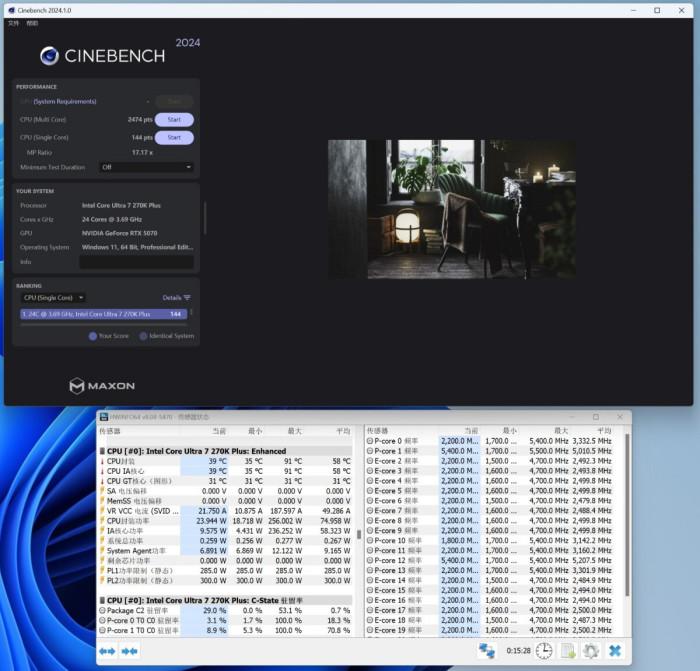
Task: Click the circle icon beside E-core 2 频率
Action: click(x=370, y=461)
